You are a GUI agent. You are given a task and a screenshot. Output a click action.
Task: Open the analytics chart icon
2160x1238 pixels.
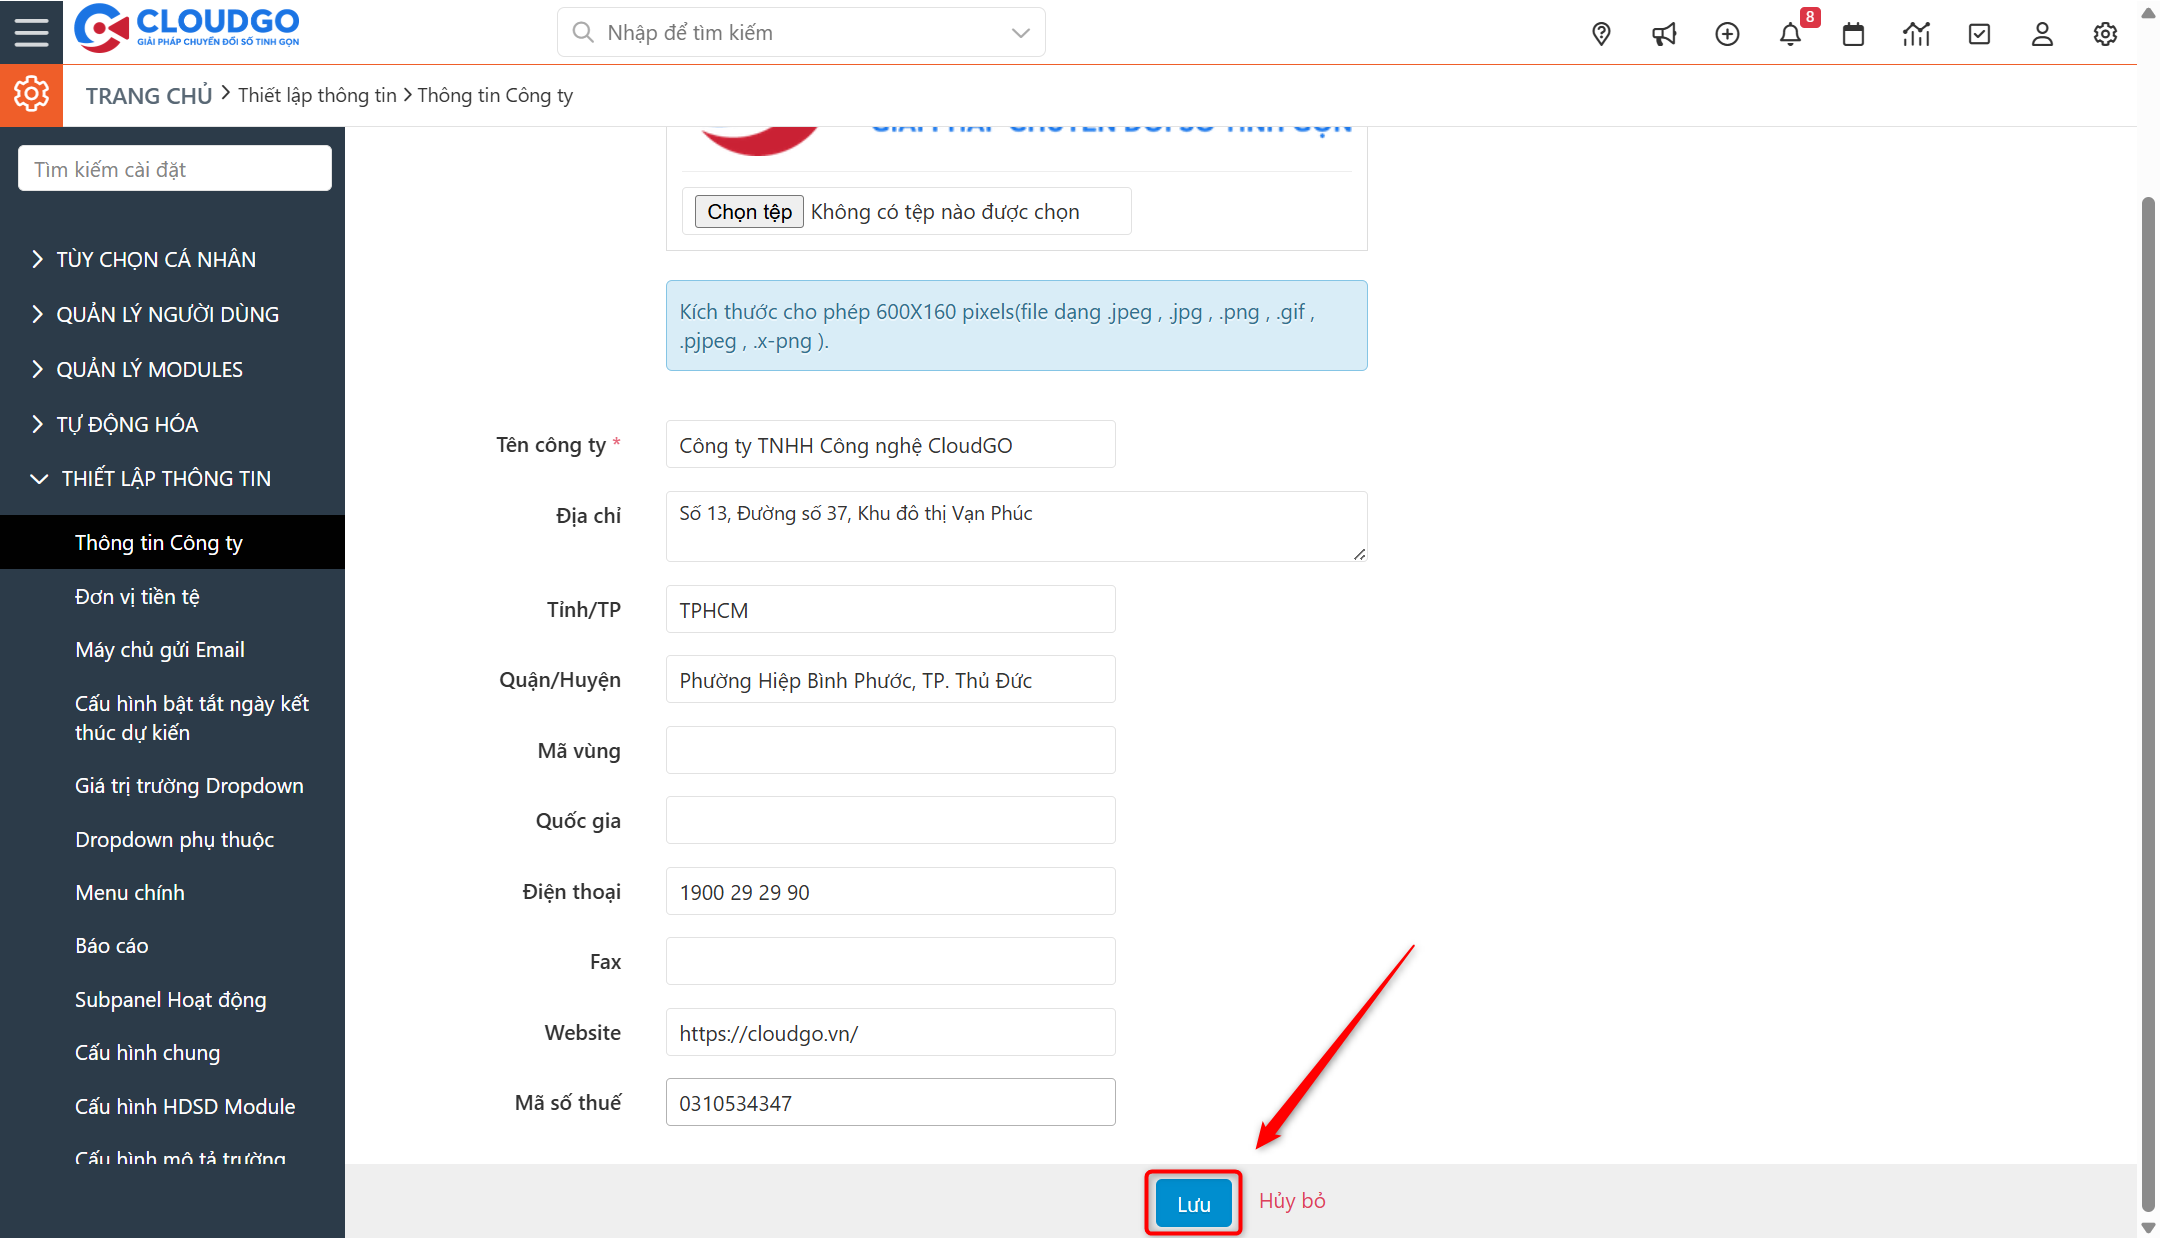pyautogui.click(x=1916, y=33)
